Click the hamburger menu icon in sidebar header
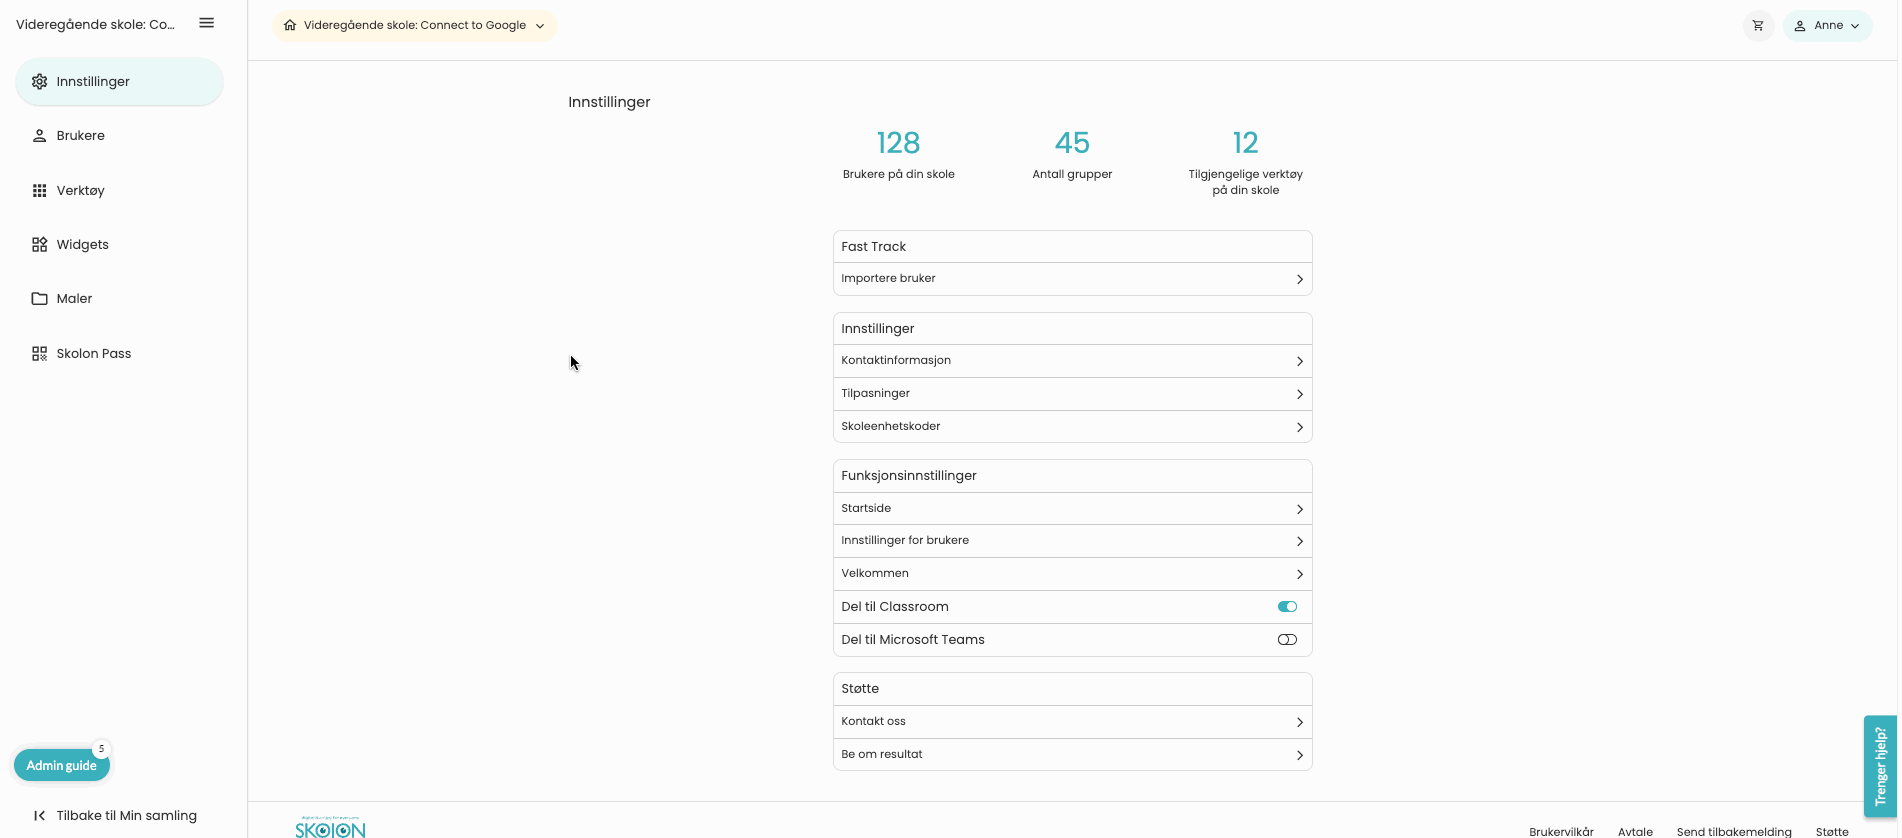 (207, 23)
